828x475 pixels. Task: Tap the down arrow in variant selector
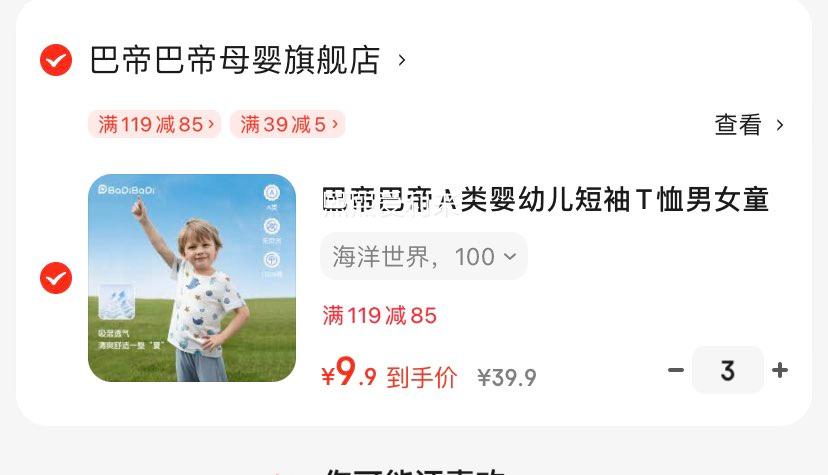tap(510, 256)
